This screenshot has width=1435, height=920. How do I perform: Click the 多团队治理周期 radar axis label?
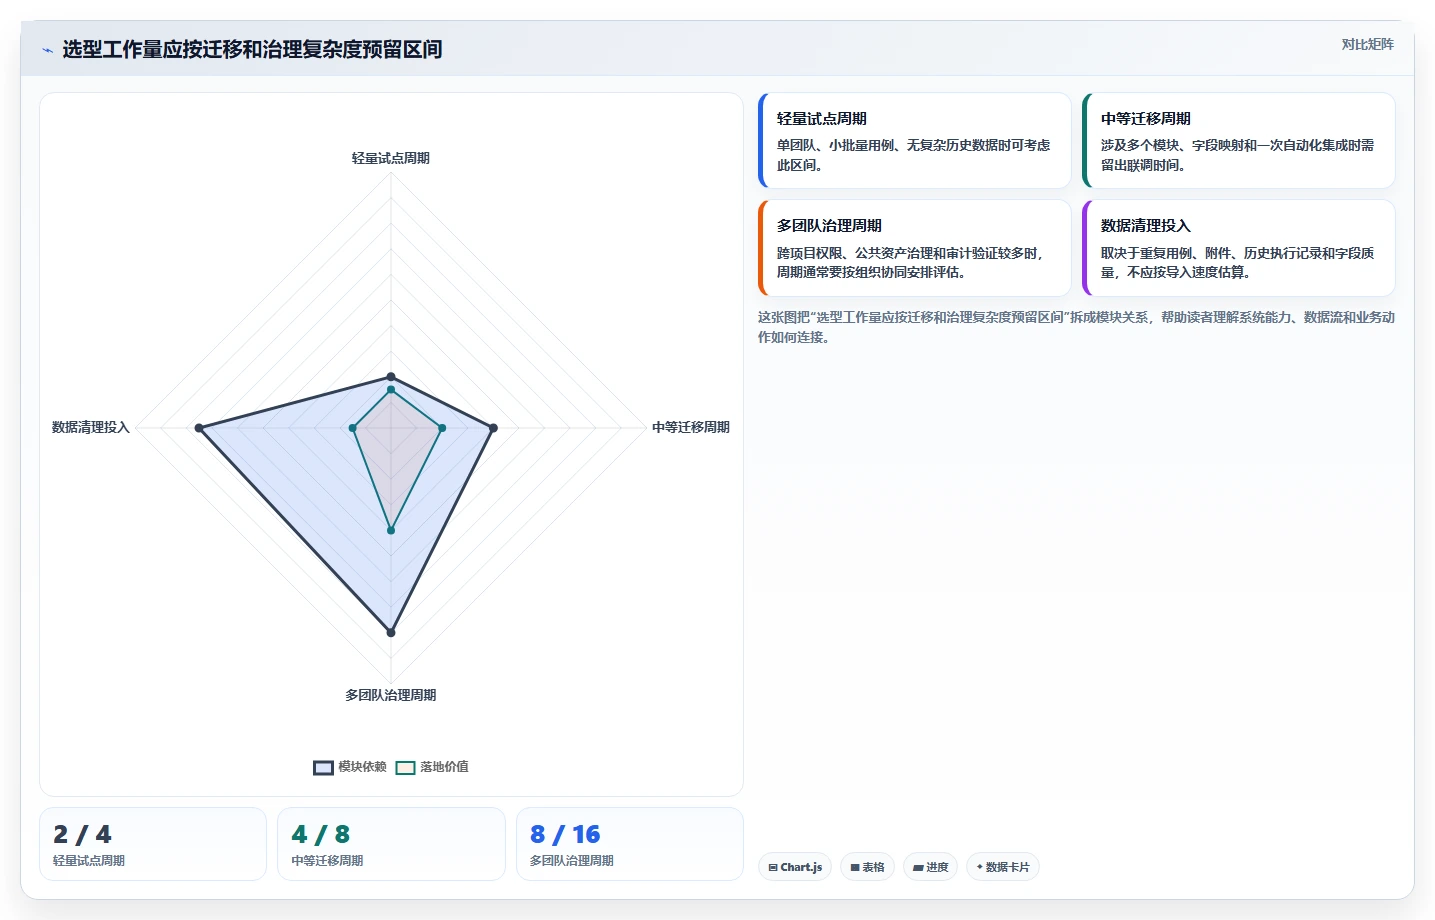[391, 695]
